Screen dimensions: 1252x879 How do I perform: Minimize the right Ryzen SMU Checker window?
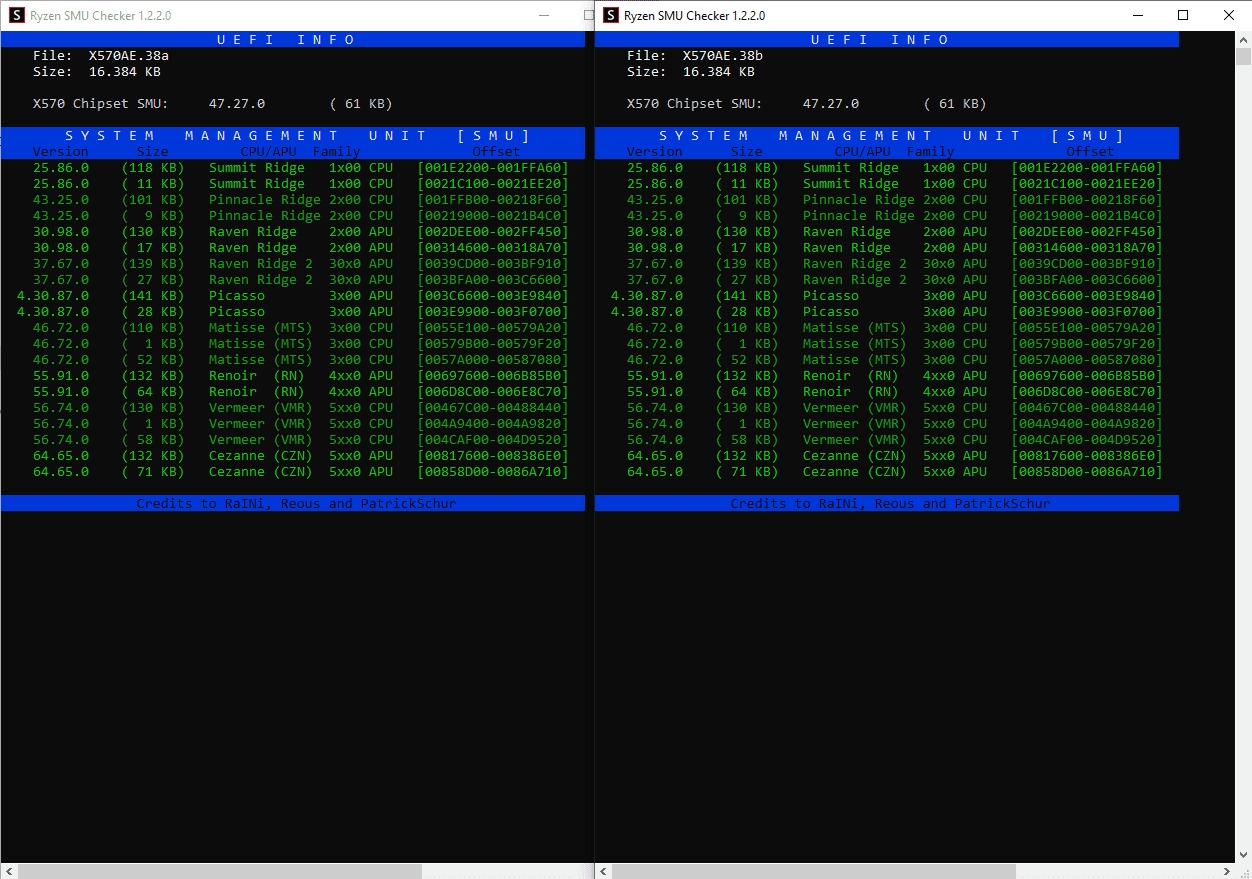[x=1137, y=15]
